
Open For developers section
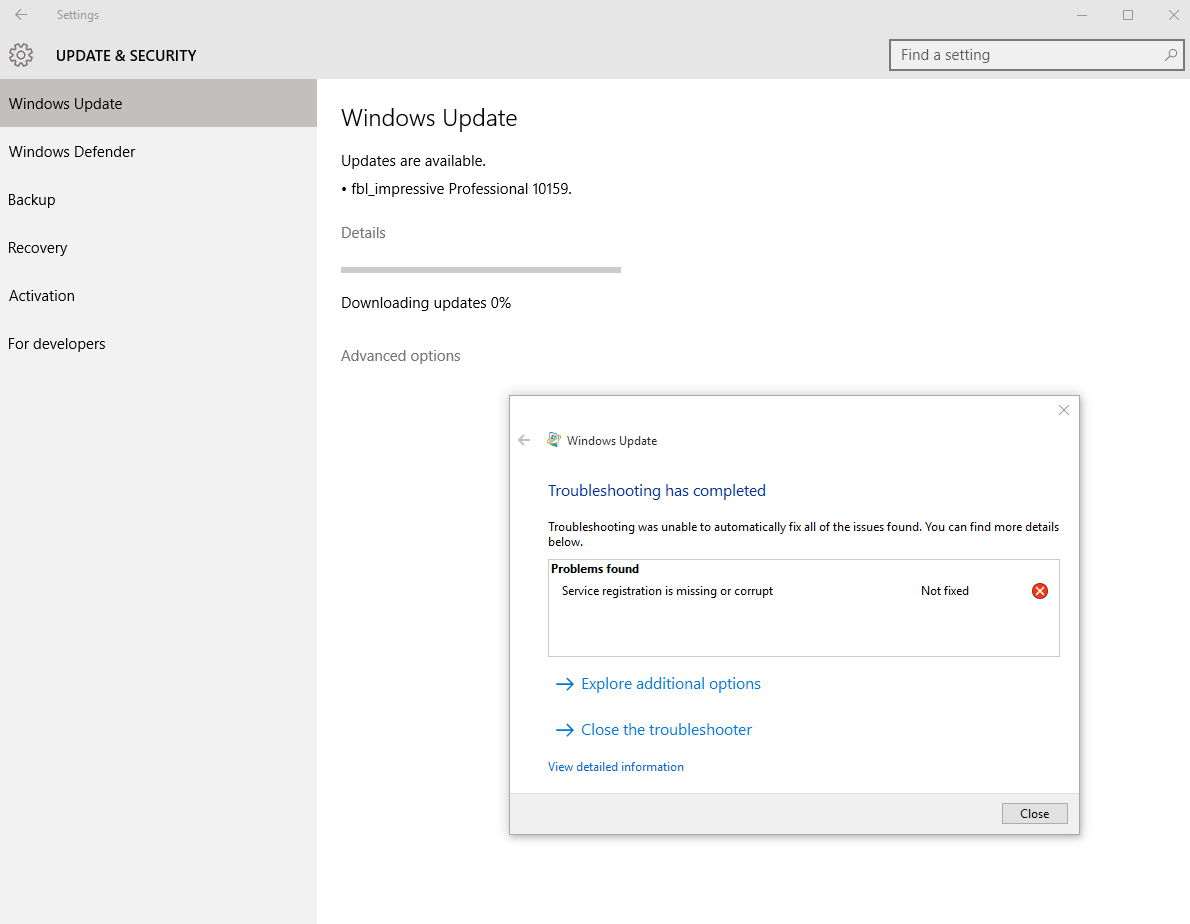158,344
